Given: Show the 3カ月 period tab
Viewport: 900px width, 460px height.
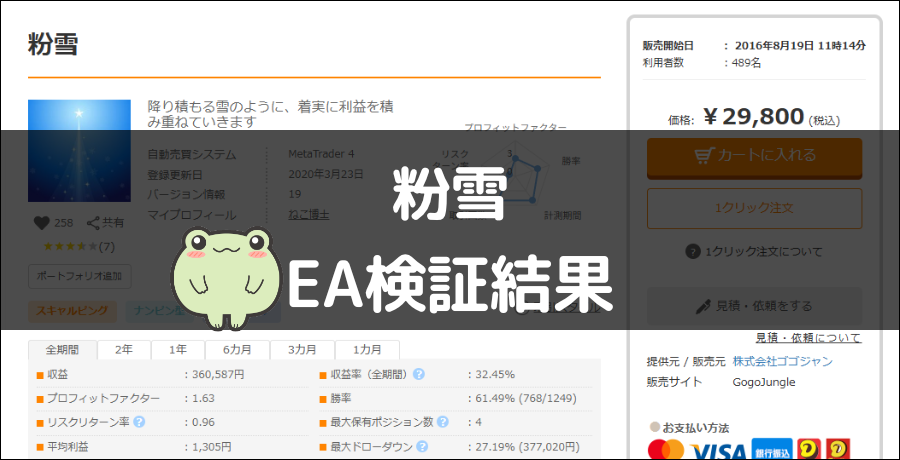Looking at the screenshot, I should pyautogui.click(x=302, y=350).
